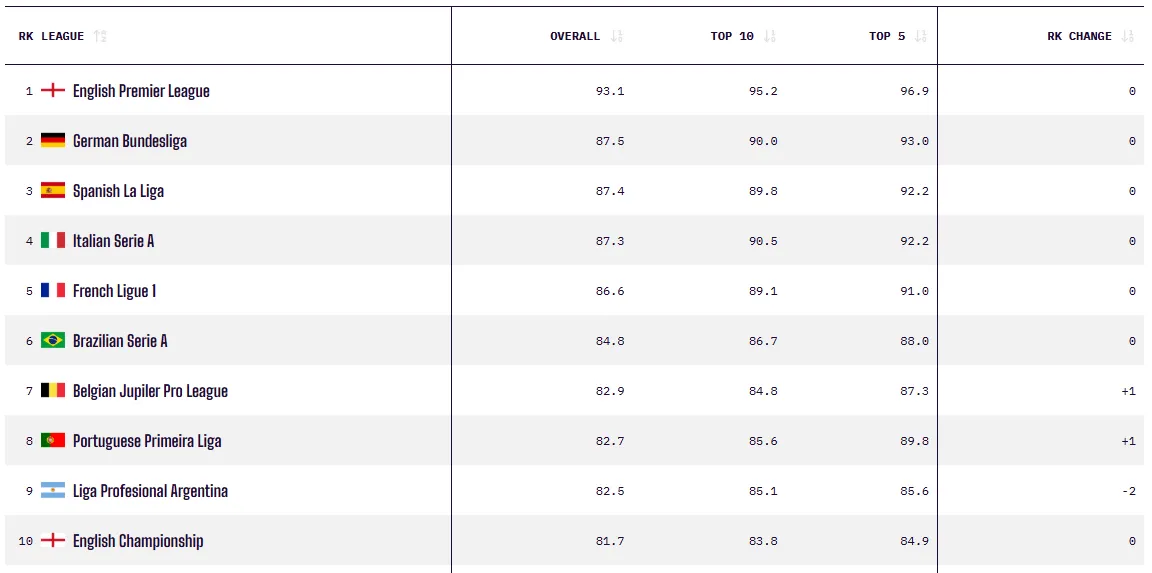Click Liga Profesional Argentina -2 rank change
1152x573 pixels.
[1128, 491]
